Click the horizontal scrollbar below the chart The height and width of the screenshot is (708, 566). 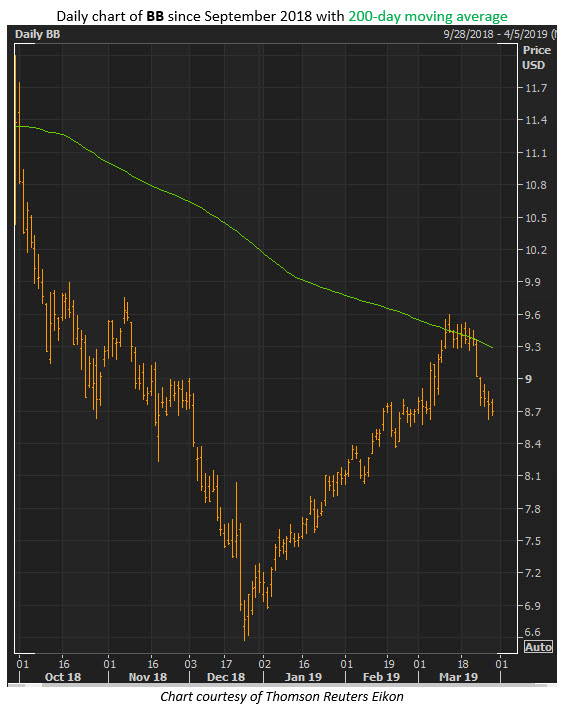tap(282, 686)
